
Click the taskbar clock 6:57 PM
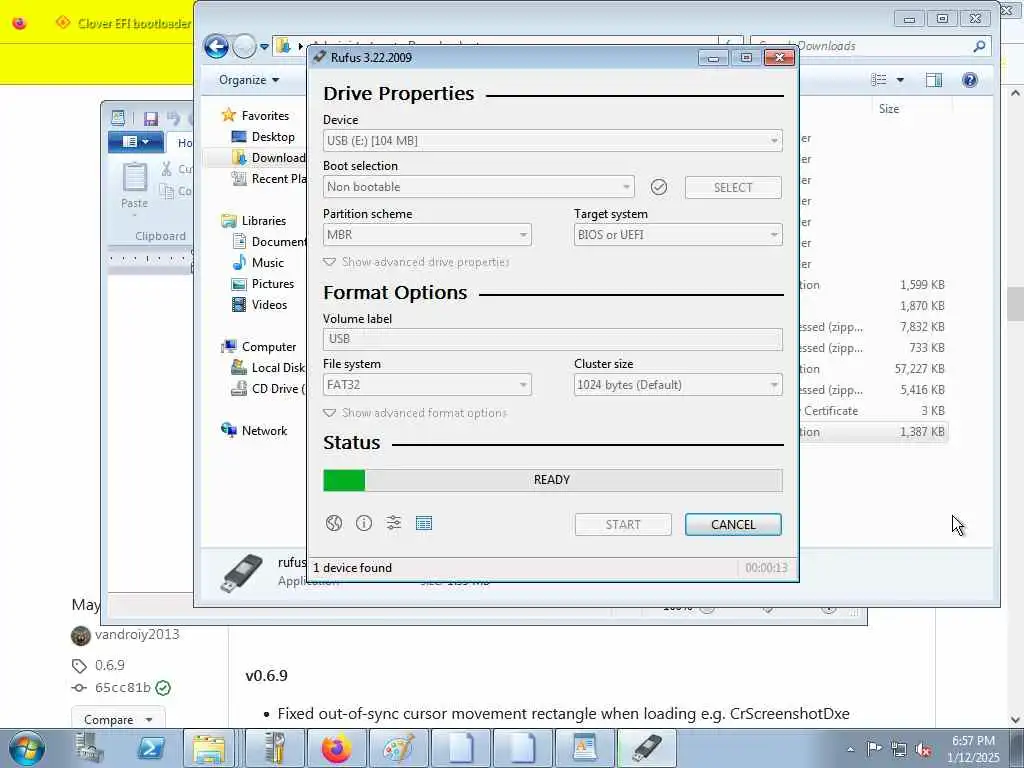coord(973,749)
